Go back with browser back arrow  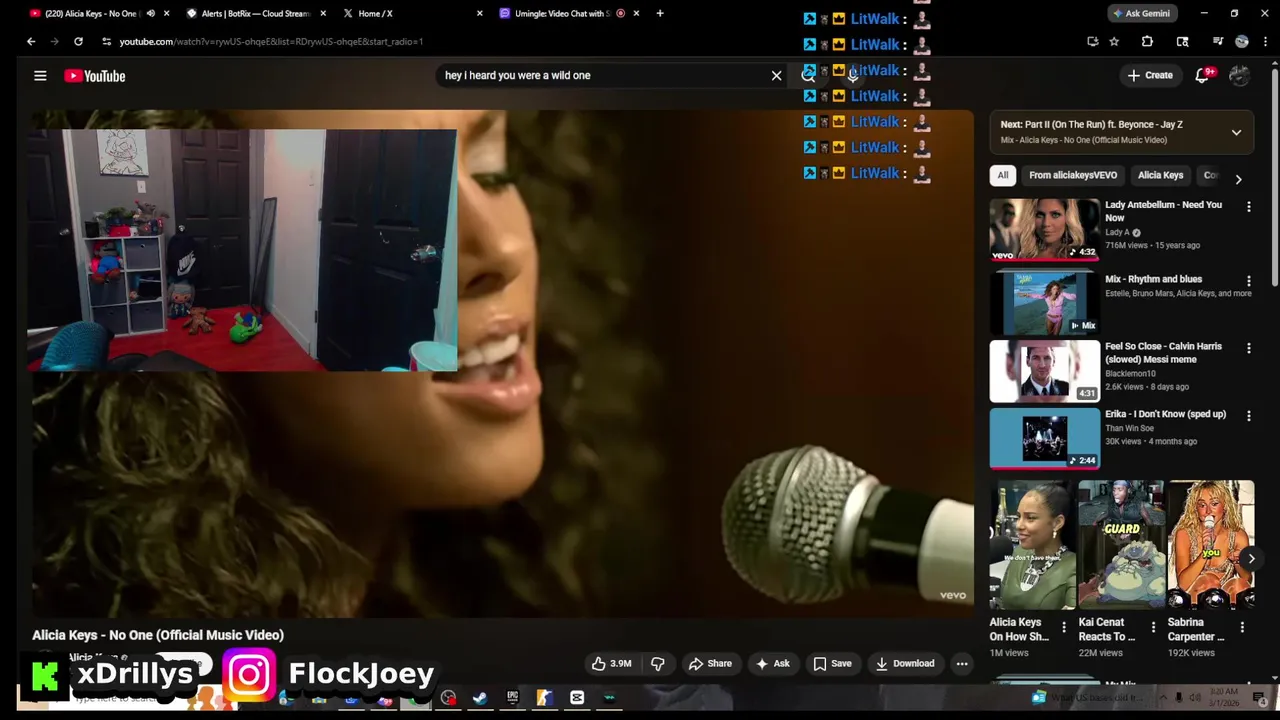click(x=31, y=41)
